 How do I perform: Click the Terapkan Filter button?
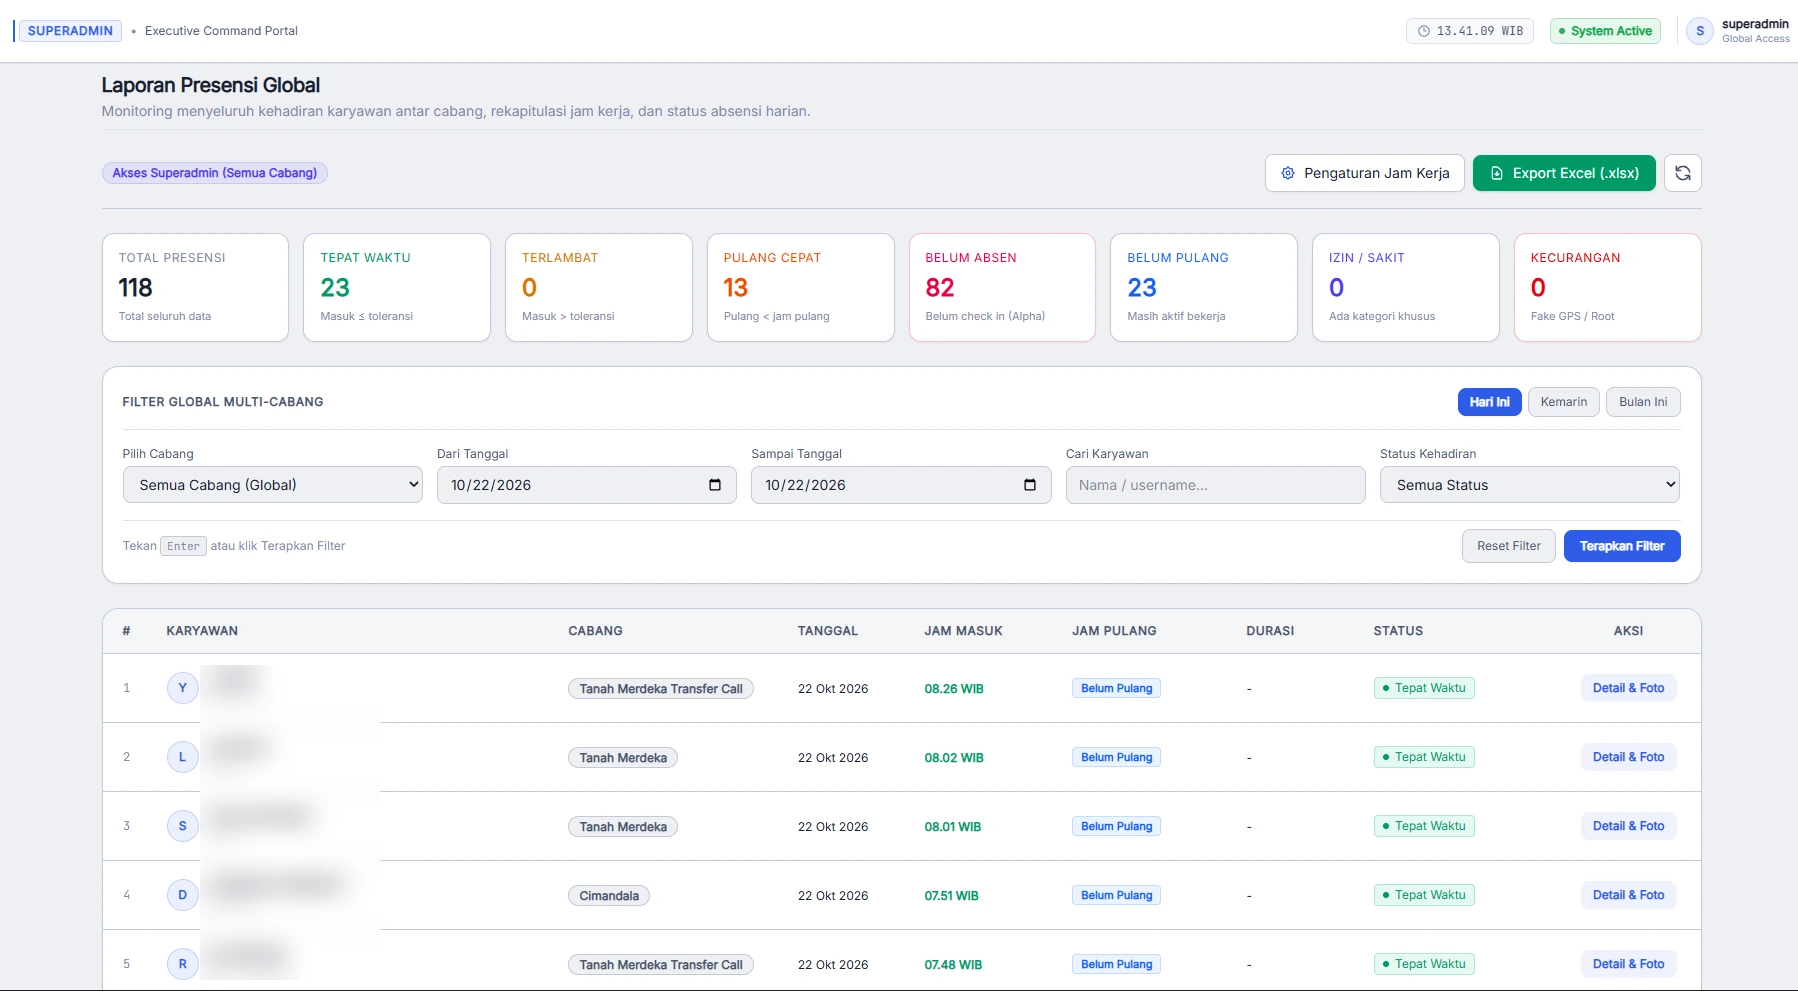[x=1622, y=546]
